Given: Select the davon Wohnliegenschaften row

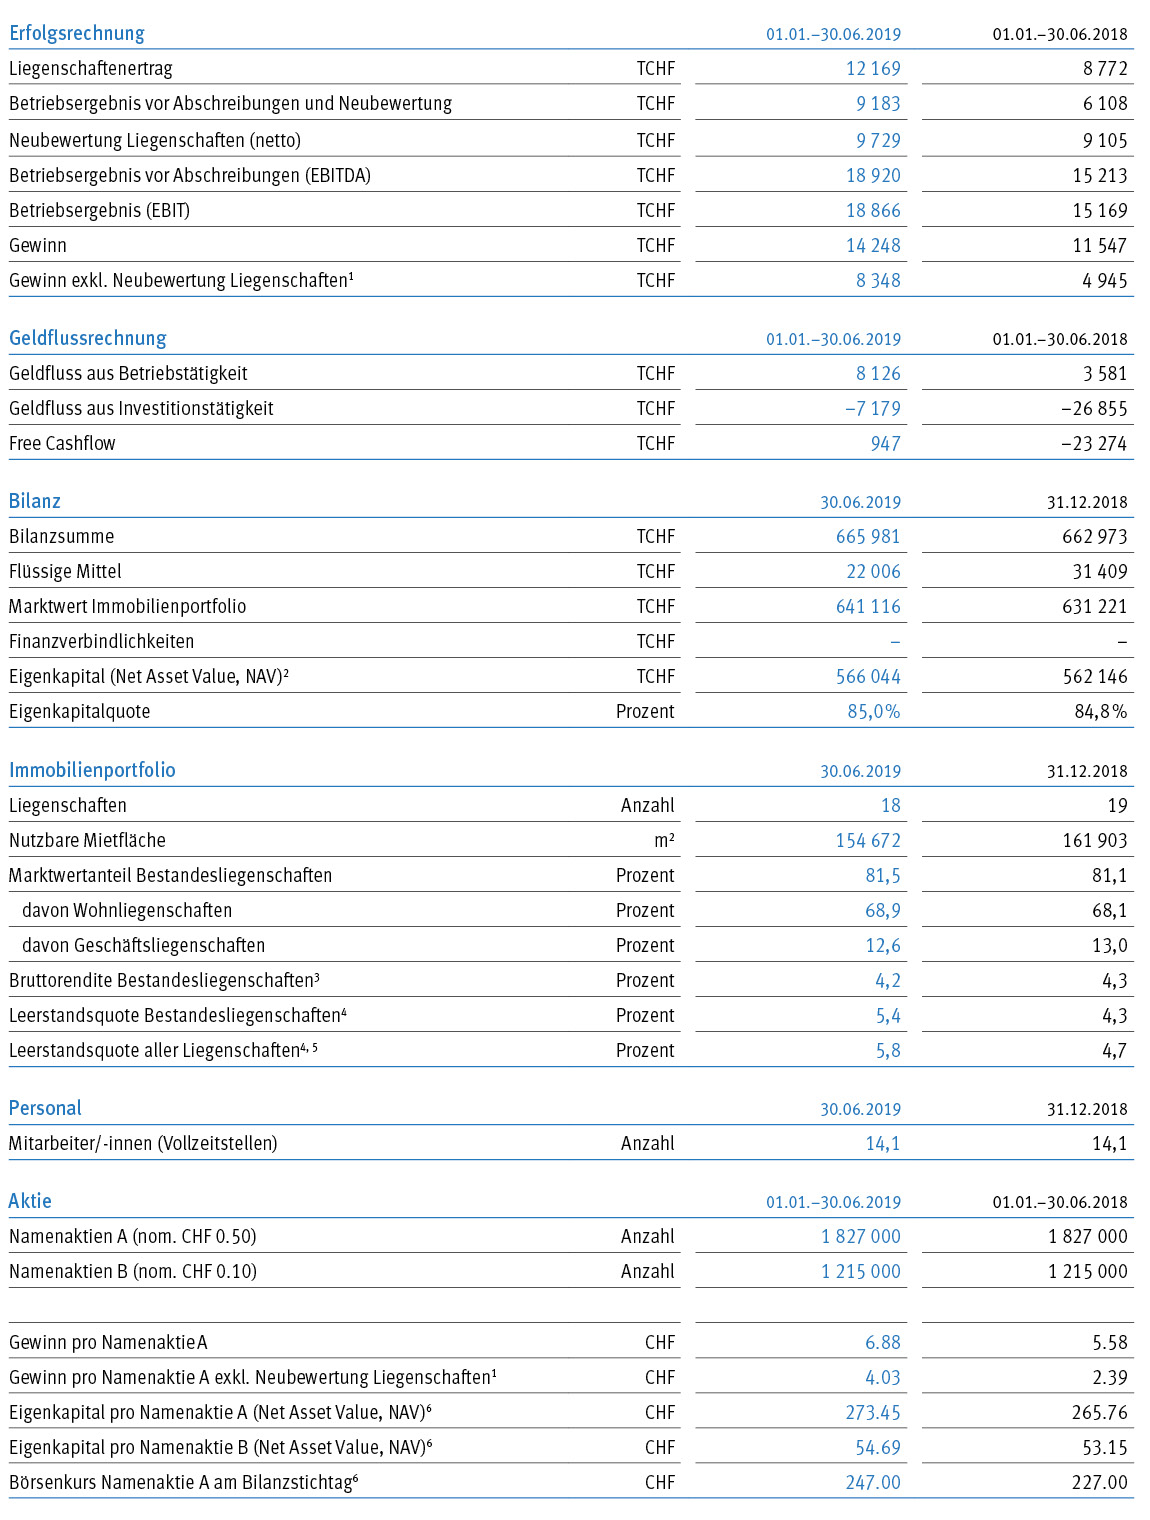Looking at the screenshot, I should pyautogui.click(x=571, y=910).
